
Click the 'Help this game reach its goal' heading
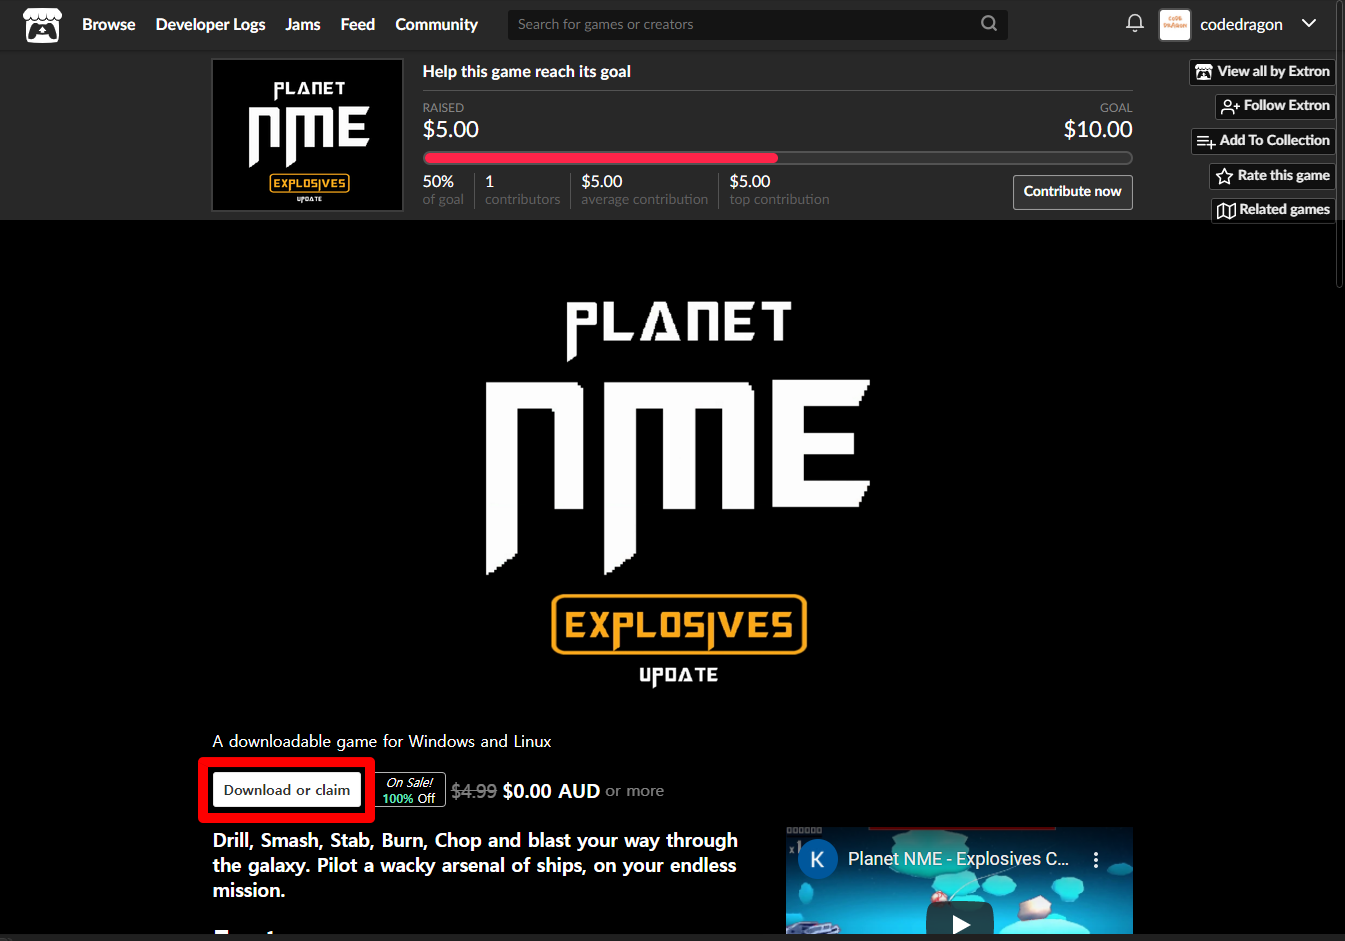click(526, 72)
